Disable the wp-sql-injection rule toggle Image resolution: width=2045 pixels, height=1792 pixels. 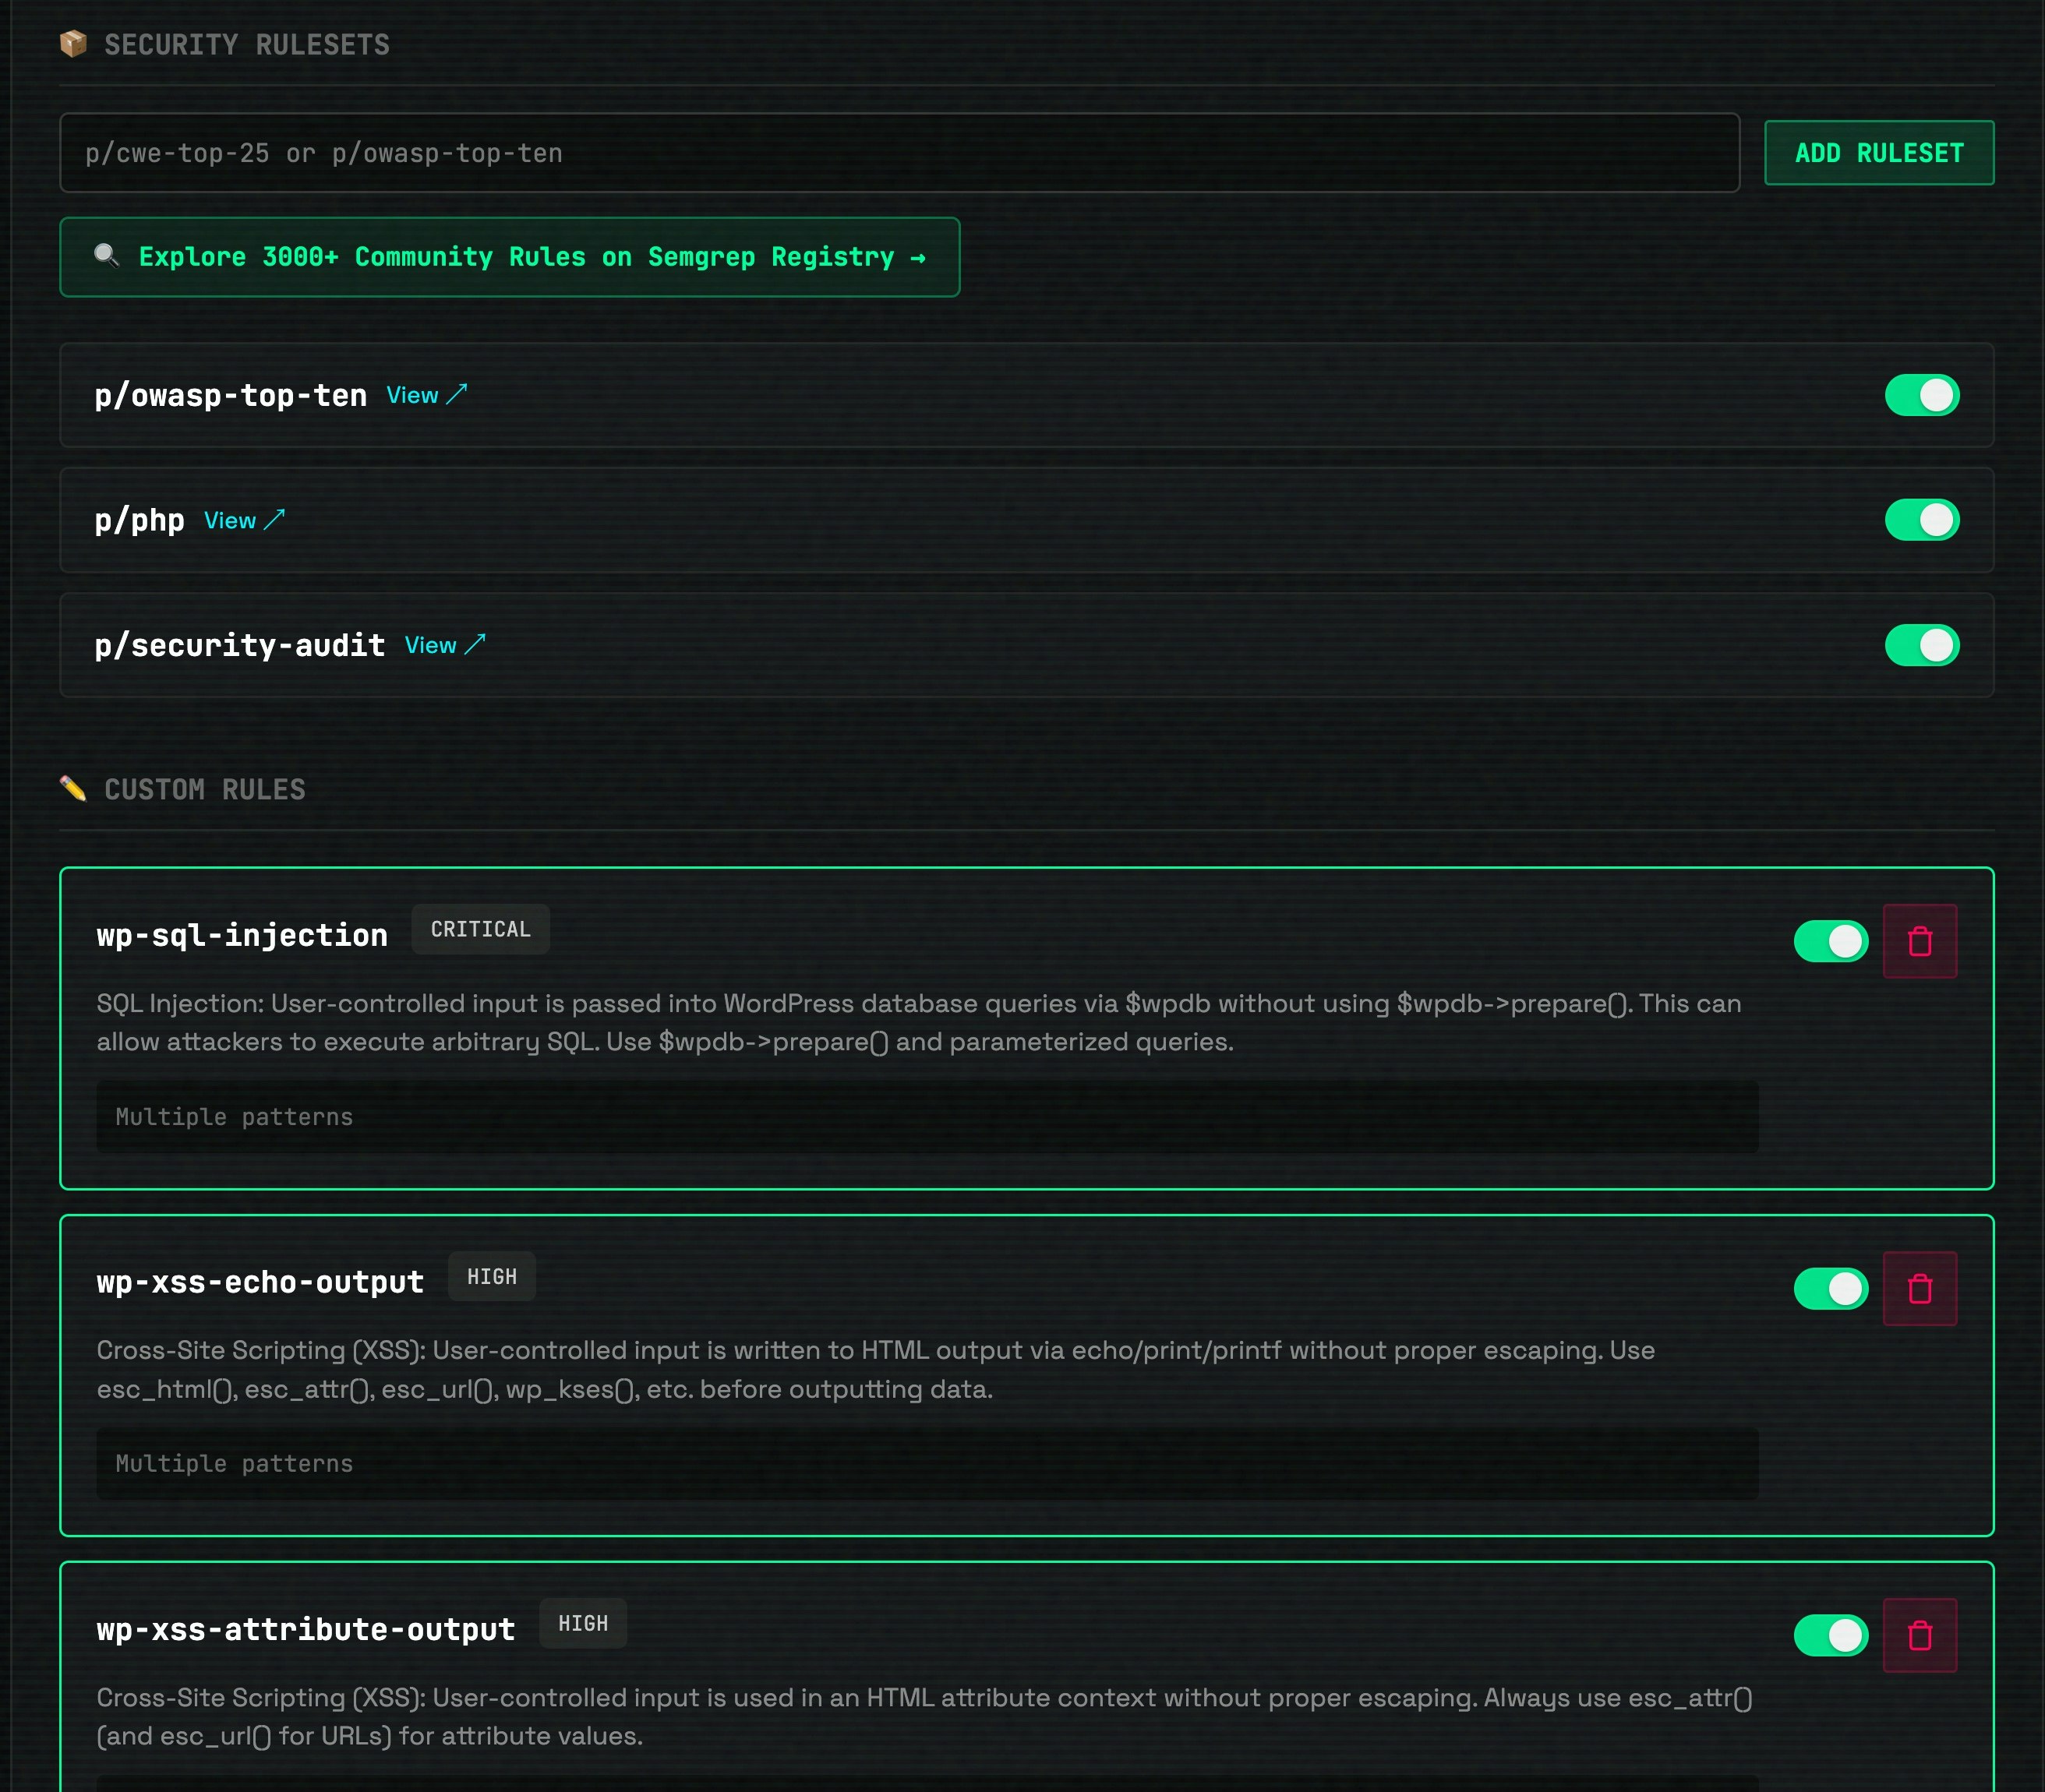(x=1830, y=941)
